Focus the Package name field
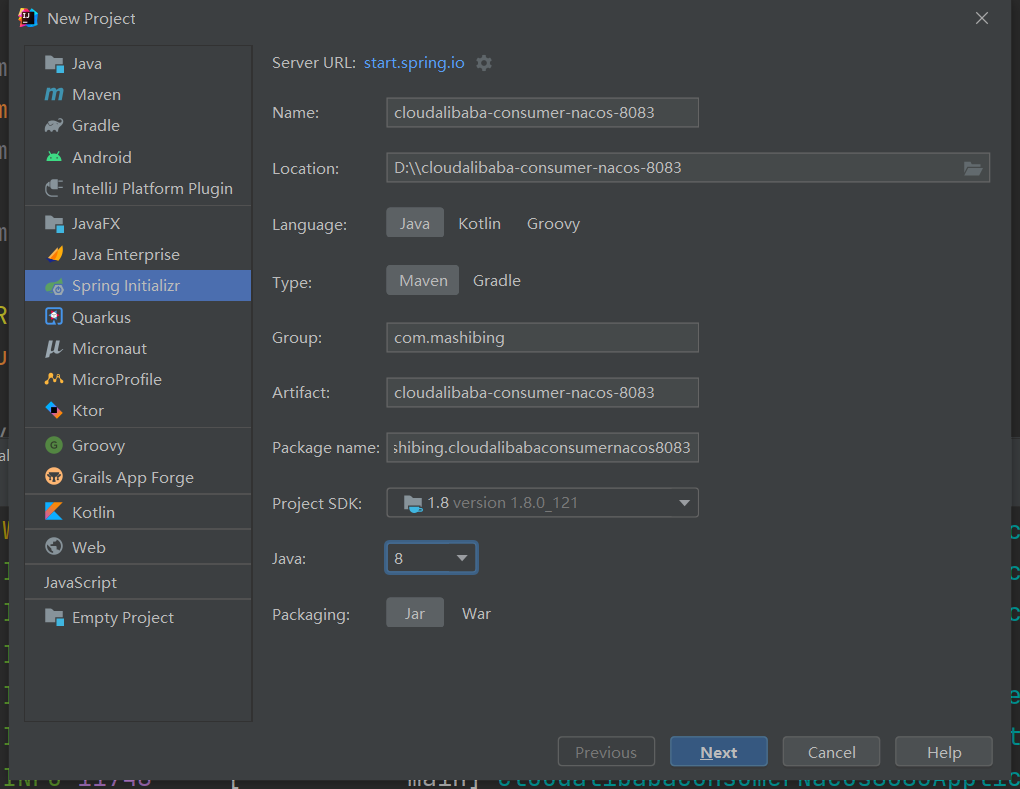The width and height of the screenshot is (1020, 789). point(543,448)
